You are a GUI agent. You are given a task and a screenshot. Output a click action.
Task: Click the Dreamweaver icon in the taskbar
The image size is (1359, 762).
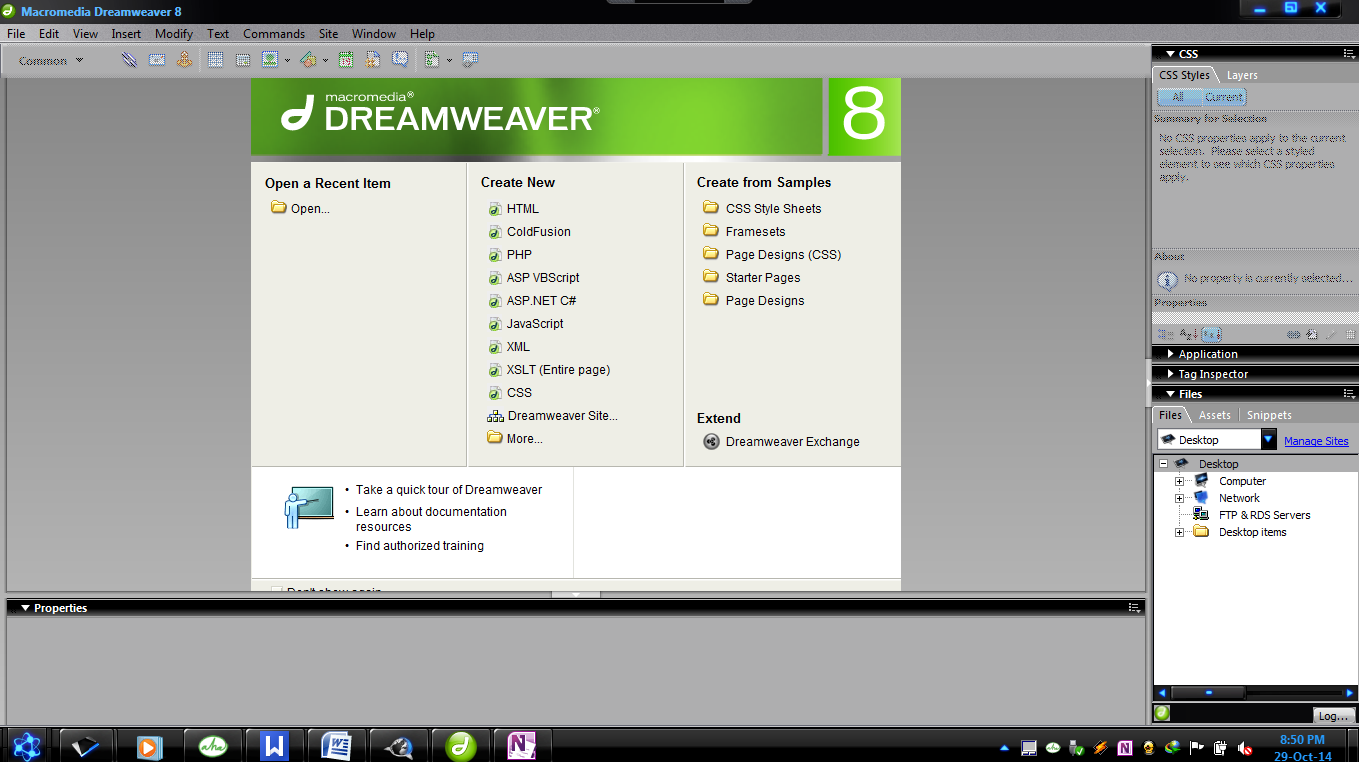[460, 745]
